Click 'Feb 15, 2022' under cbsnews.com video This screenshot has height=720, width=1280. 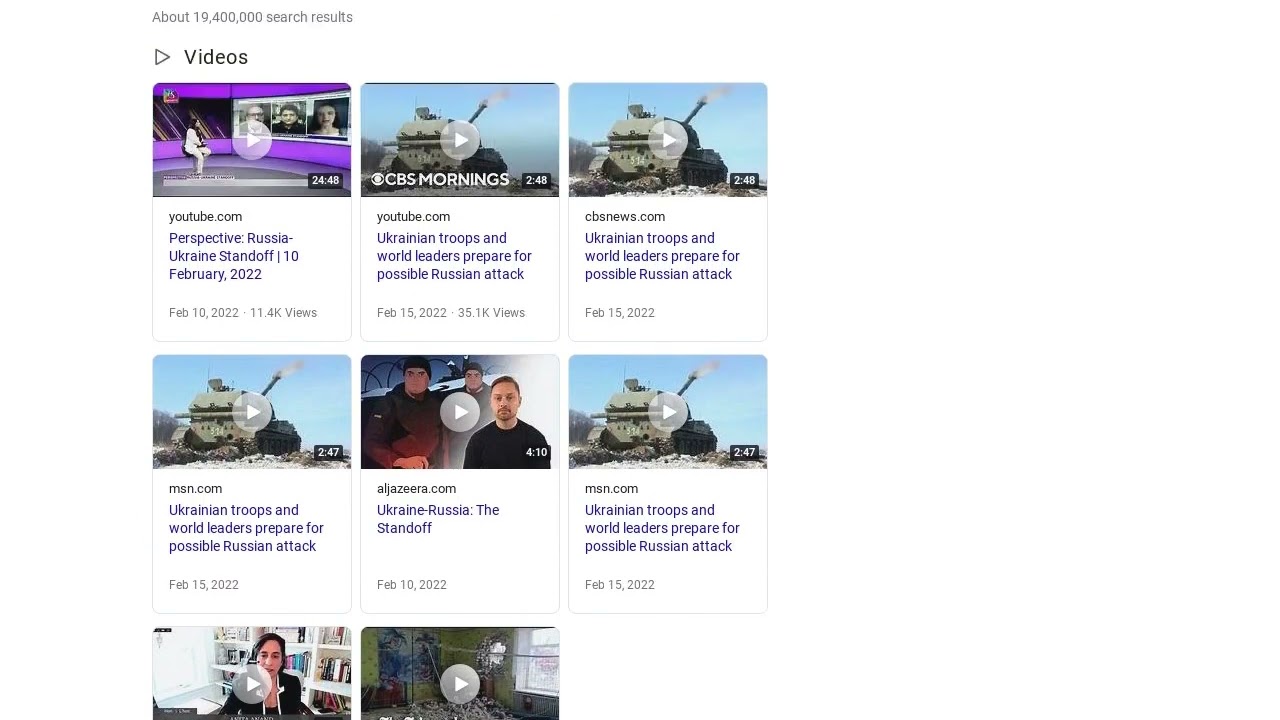620,313
